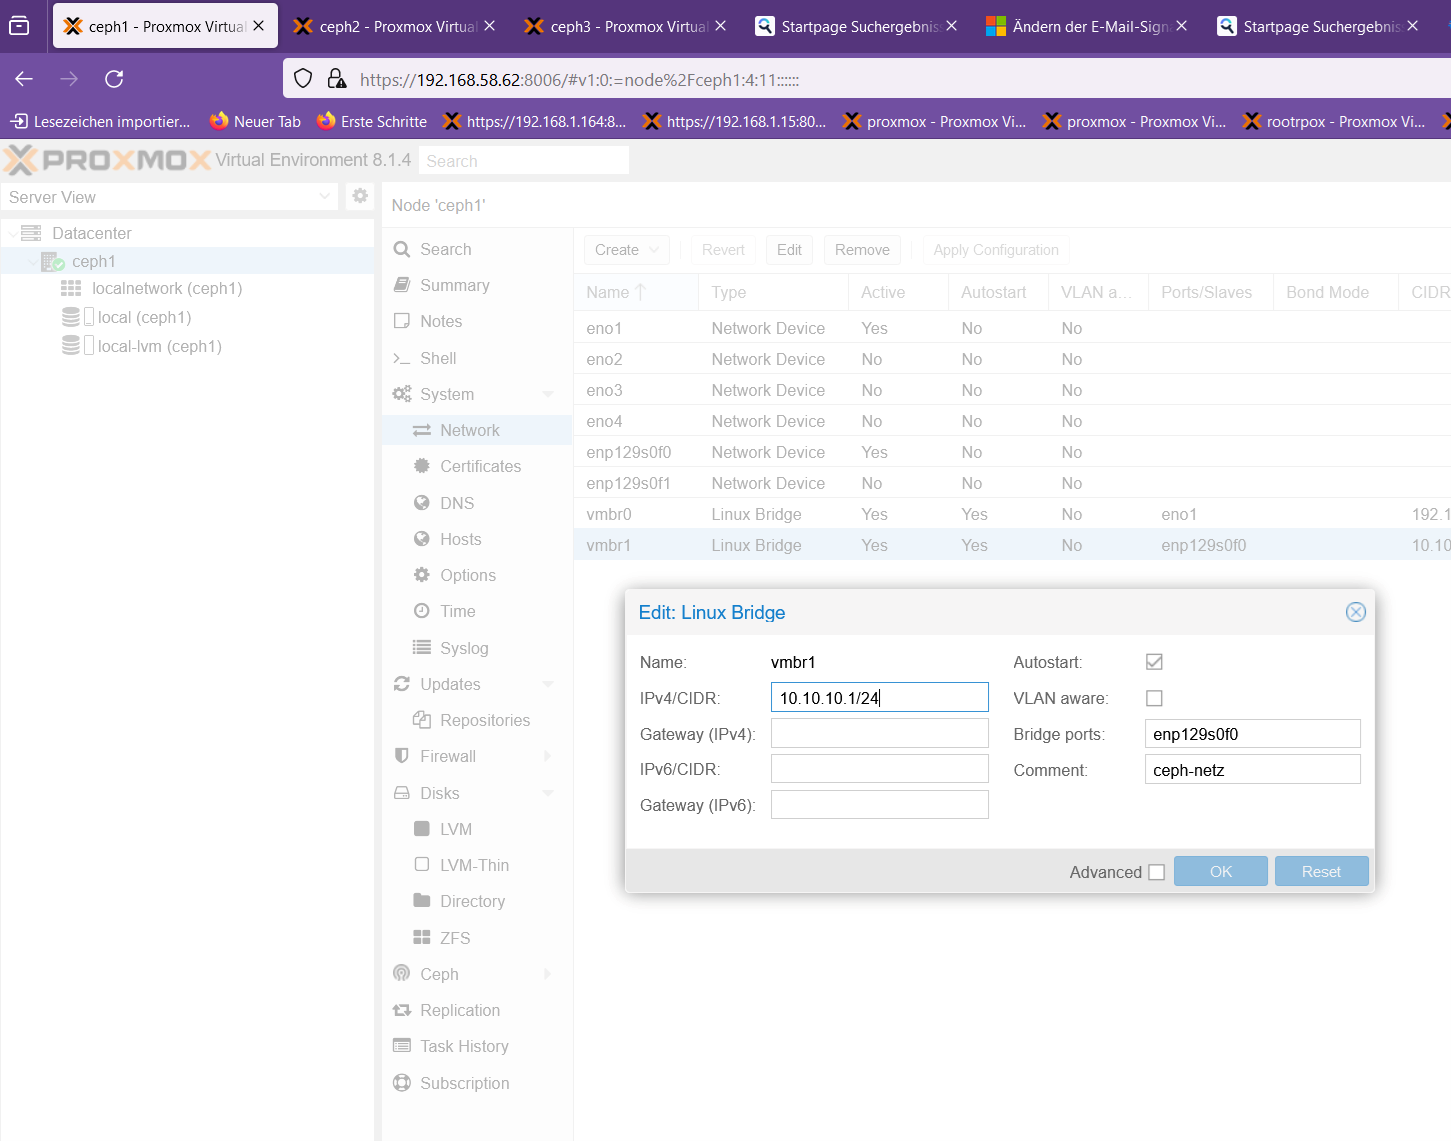1451x1141 pixels.
Task: Click the DNS globe icon
Action: (422, 503)
